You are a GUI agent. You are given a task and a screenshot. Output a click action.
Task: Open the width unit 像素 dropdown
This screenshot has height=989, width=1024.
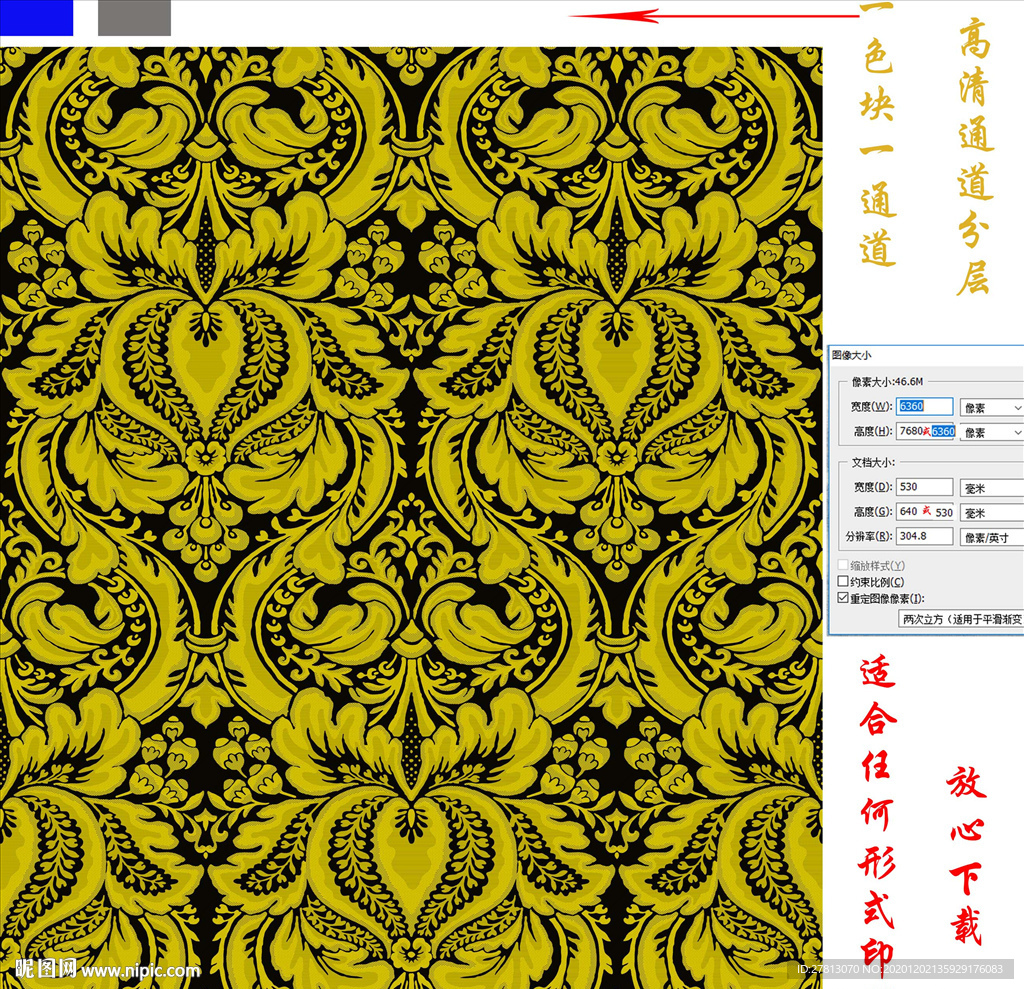point(991,408)
